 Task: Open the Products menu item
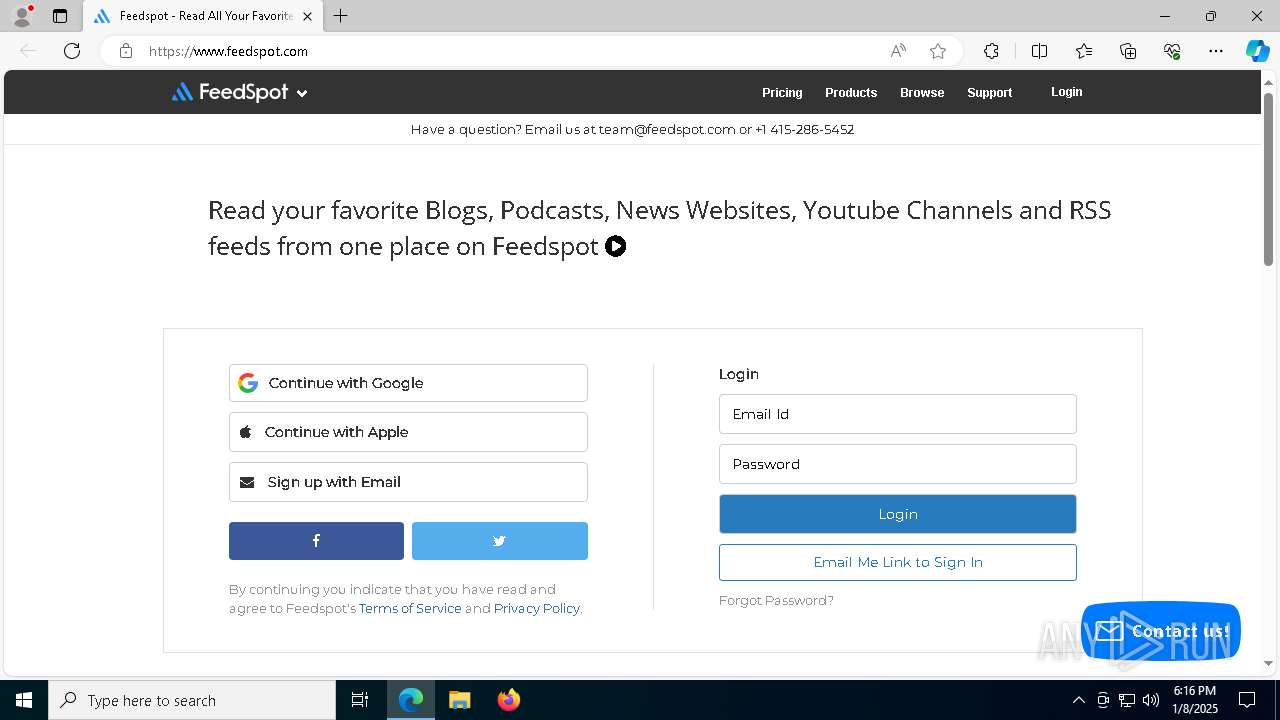851,92
